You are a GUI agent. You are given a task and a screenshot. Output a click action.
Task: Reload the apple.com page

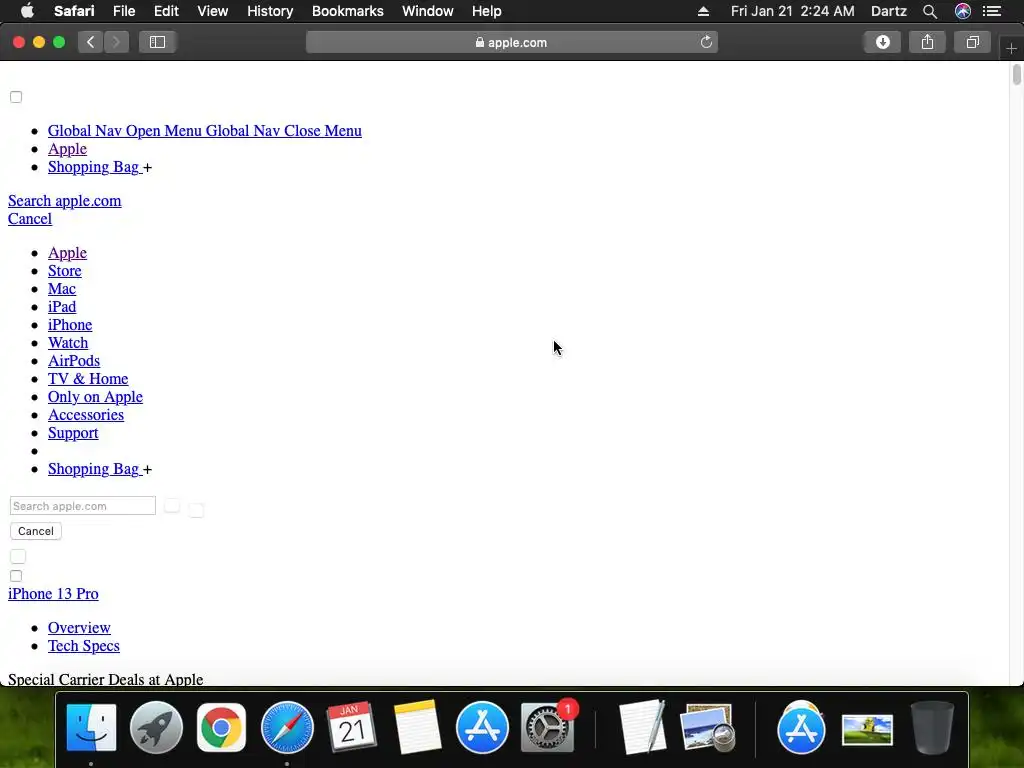[x=706, y=42]
